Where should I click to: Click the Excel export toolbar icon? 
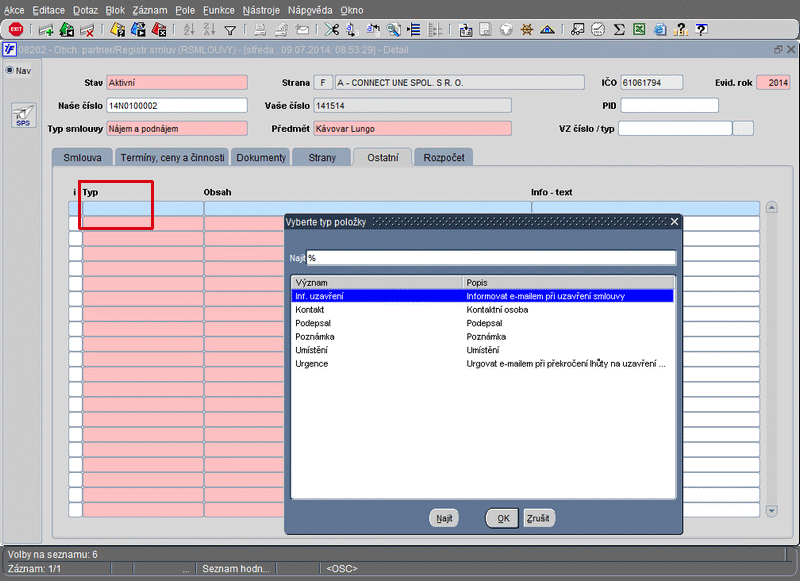point(639,30)
